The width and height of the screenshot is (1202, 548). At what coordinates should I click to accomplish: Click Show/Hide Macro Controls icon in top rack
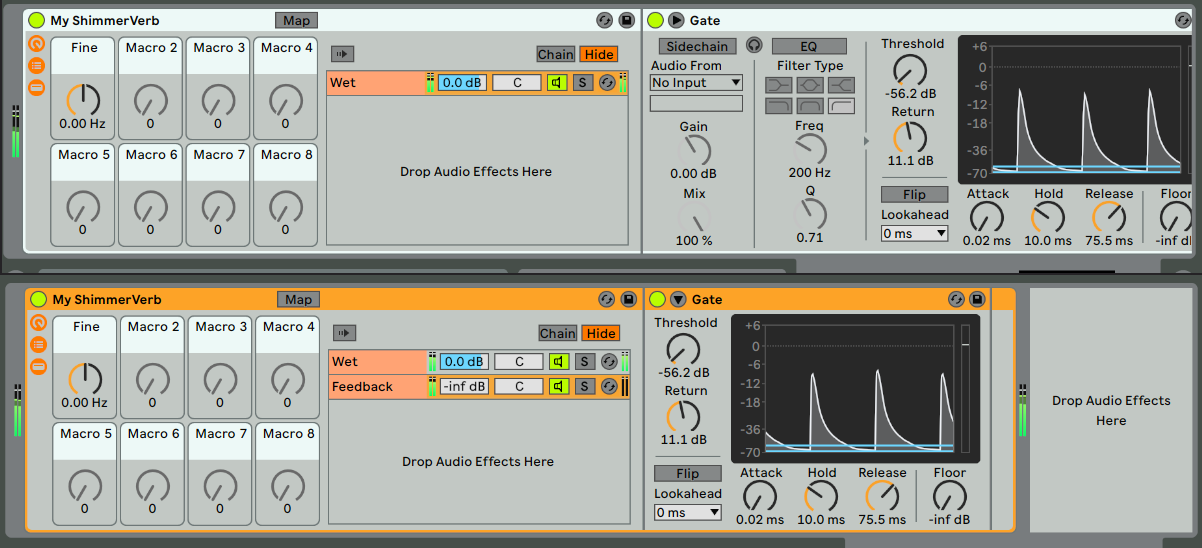[x=37, y=44]
